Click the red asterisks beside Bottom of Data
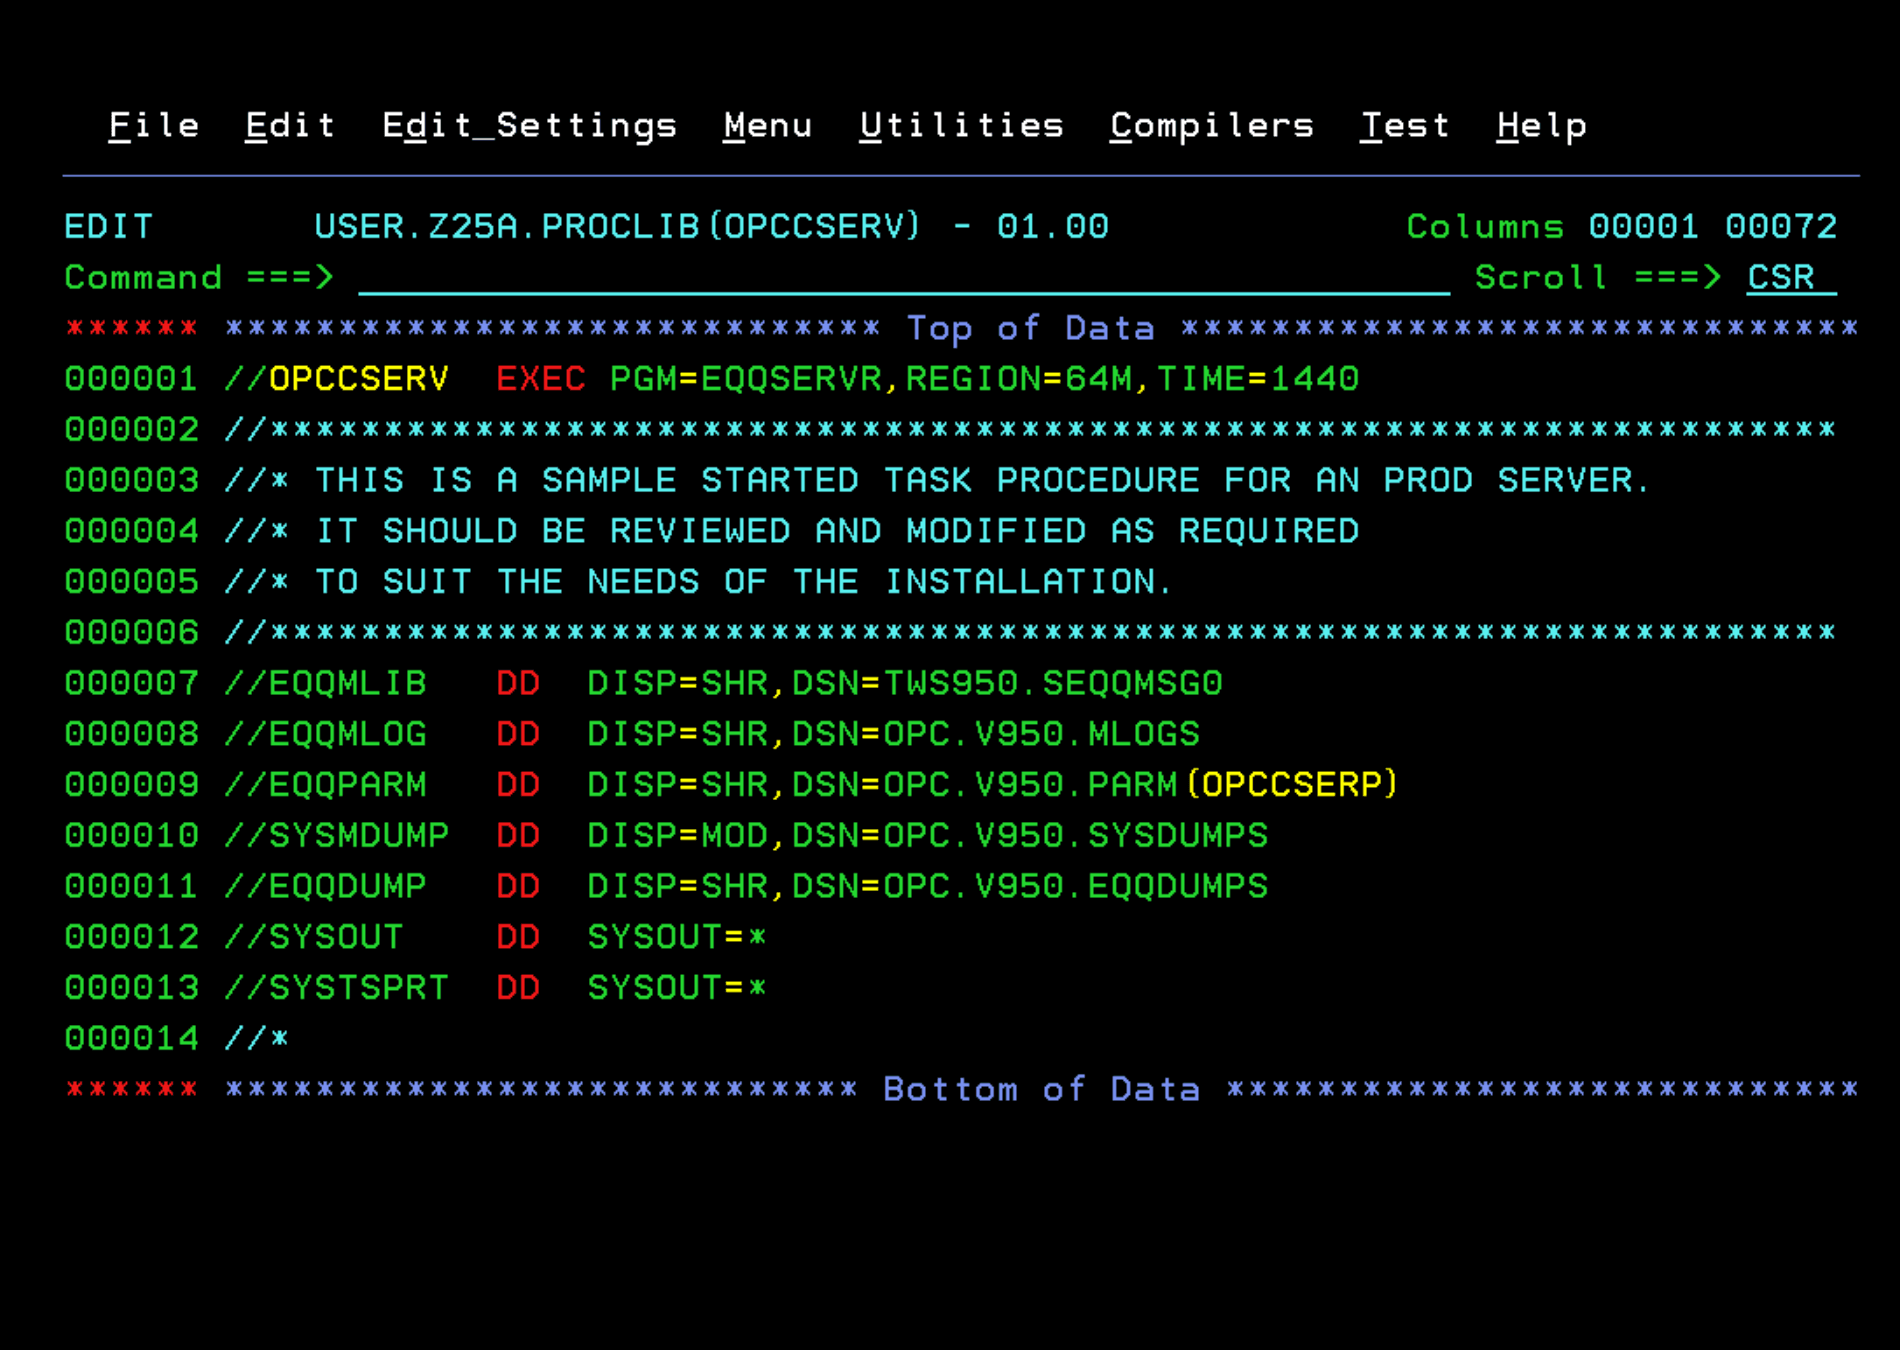 pos(131,1089)
